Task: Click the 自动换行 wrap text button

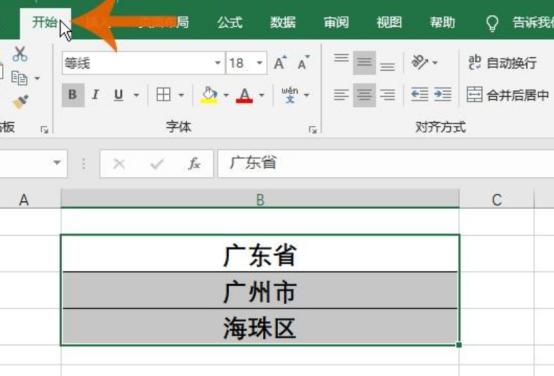Action: pyautogui.click(x=502, y=63)
